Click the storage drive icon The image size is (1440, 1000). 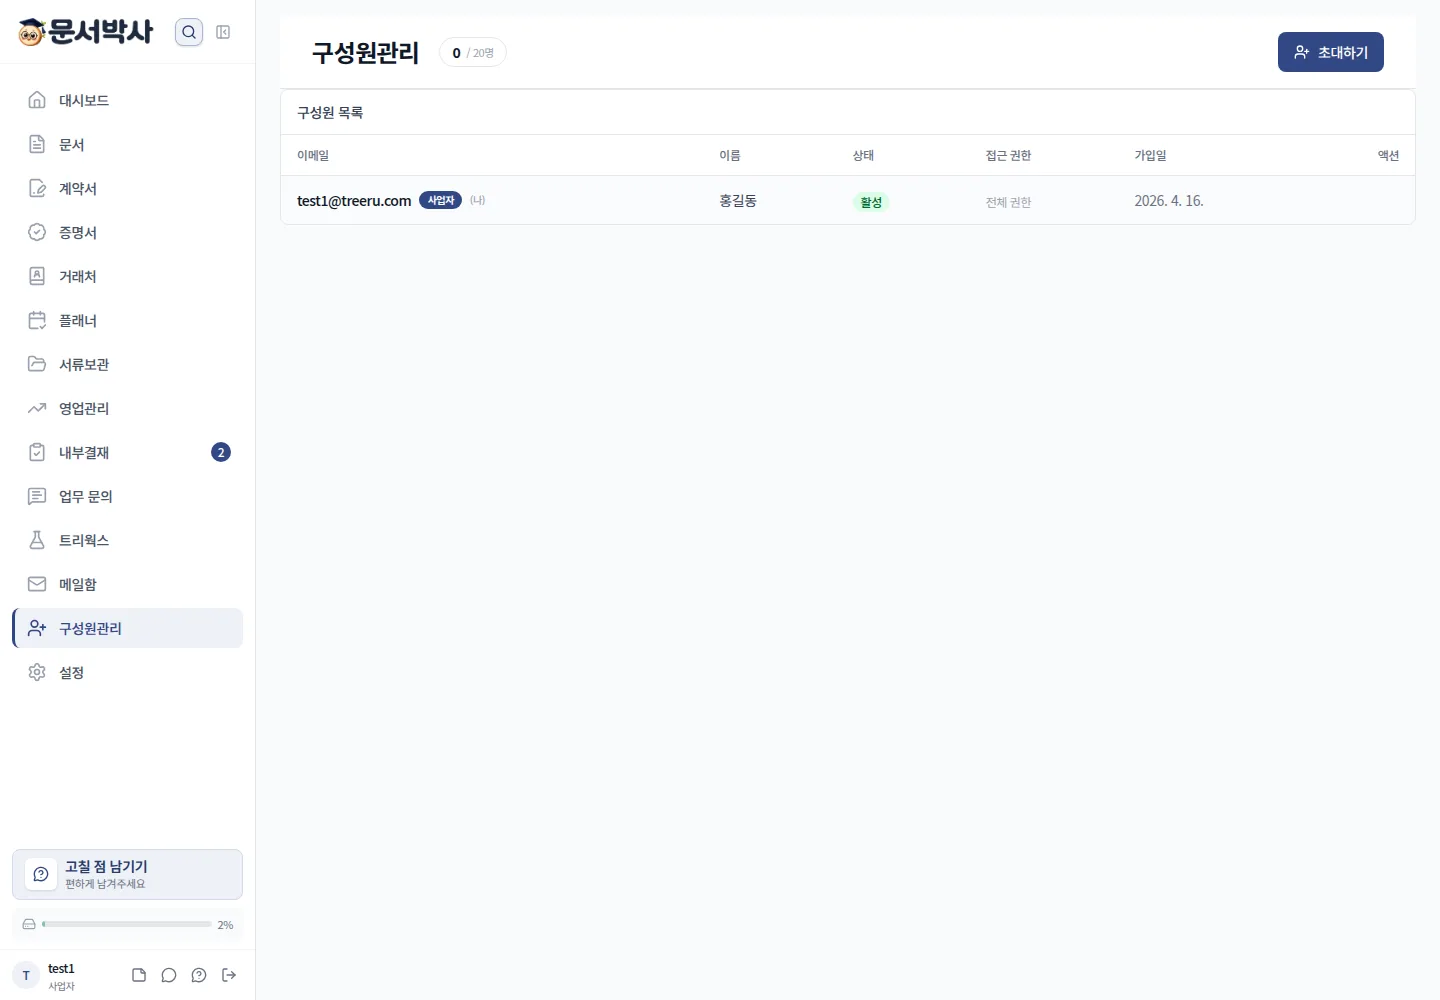point(29,924)
